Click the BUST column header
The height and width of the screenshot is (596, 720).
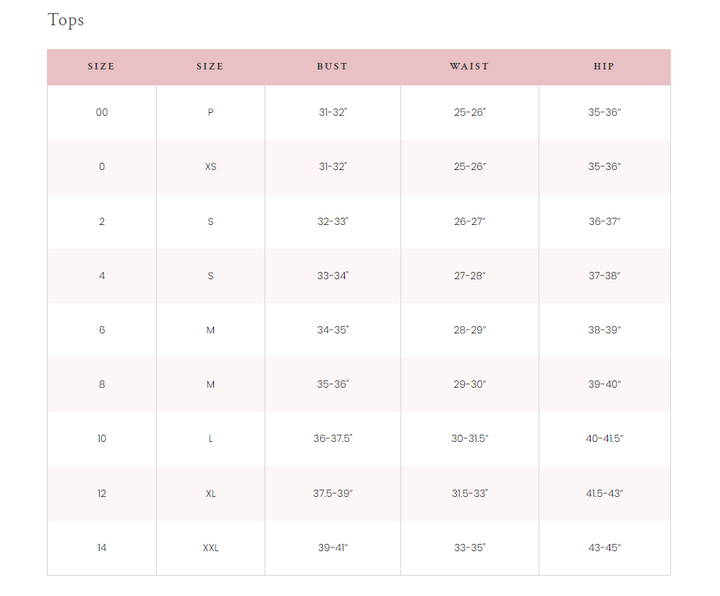click(332, 67)
